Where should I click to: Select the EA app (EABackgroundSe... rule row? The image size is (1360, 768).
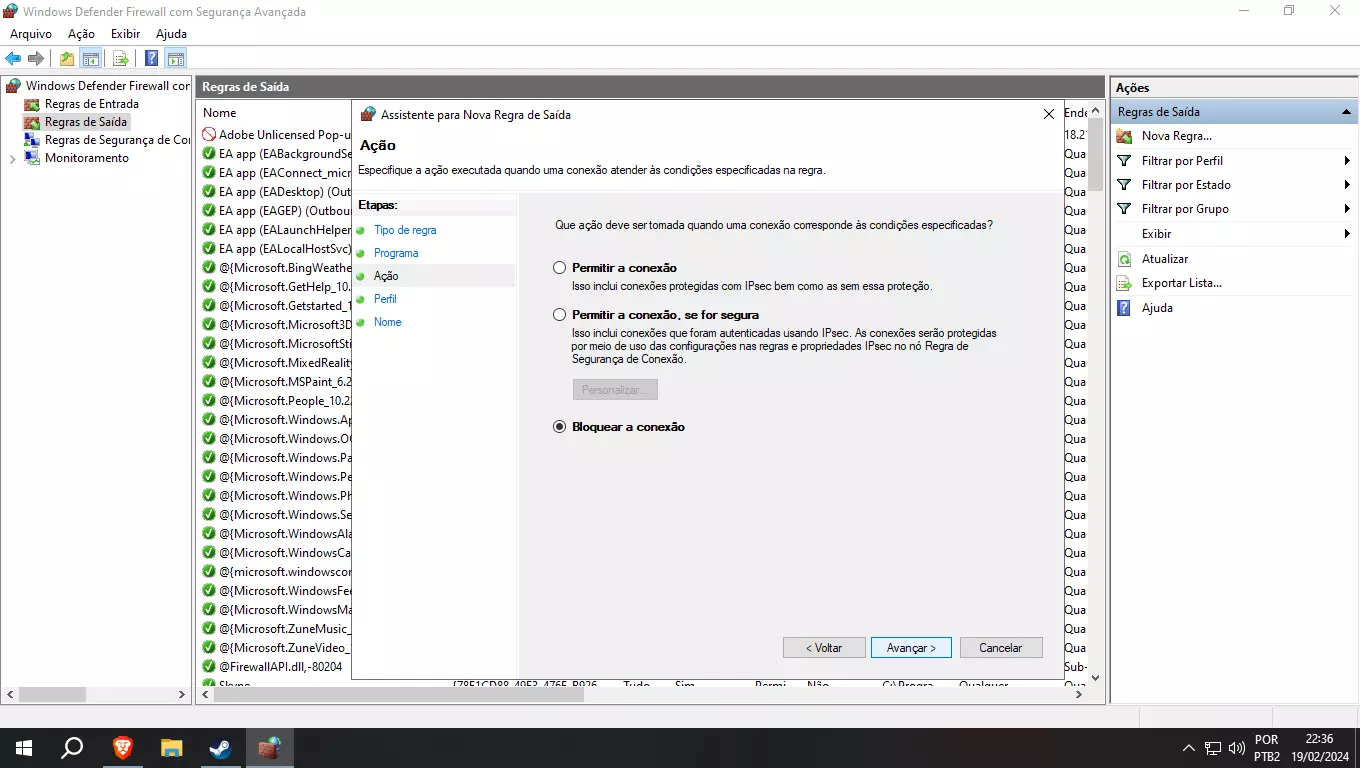point(277,154)
